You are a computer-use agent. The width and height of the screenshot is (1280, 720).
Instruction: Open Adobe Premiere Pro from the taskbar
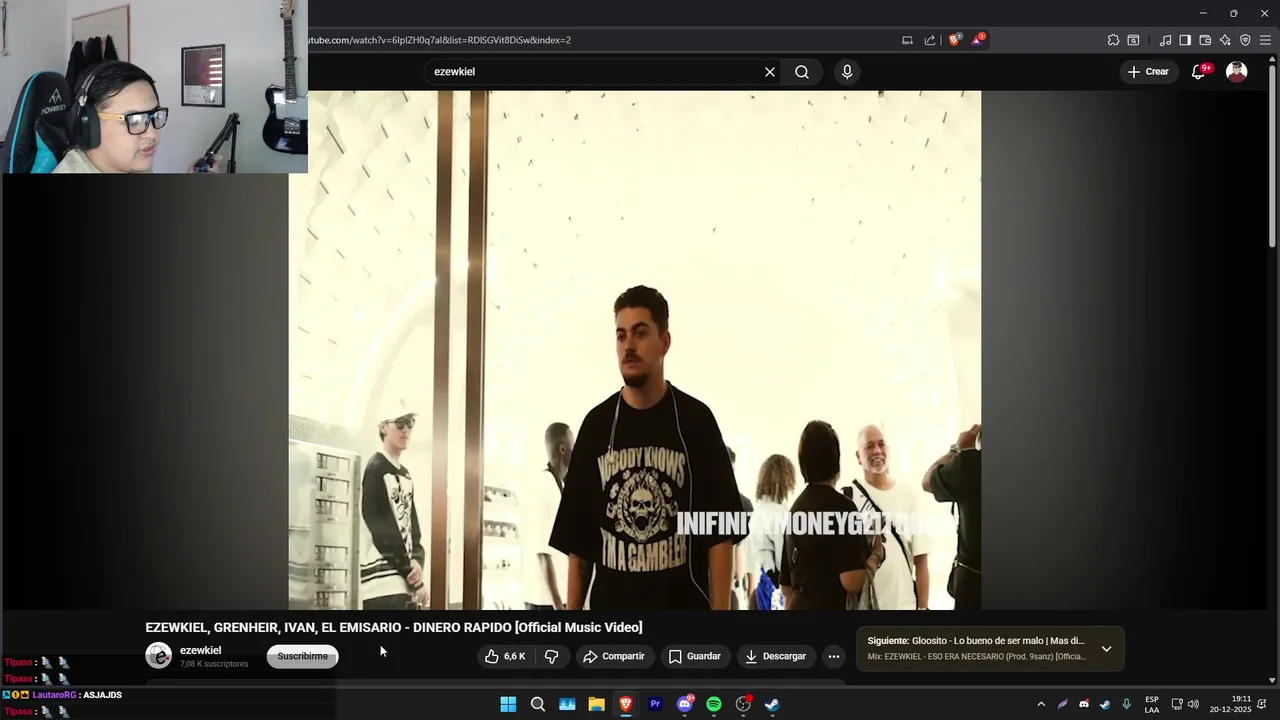[655, 704]
